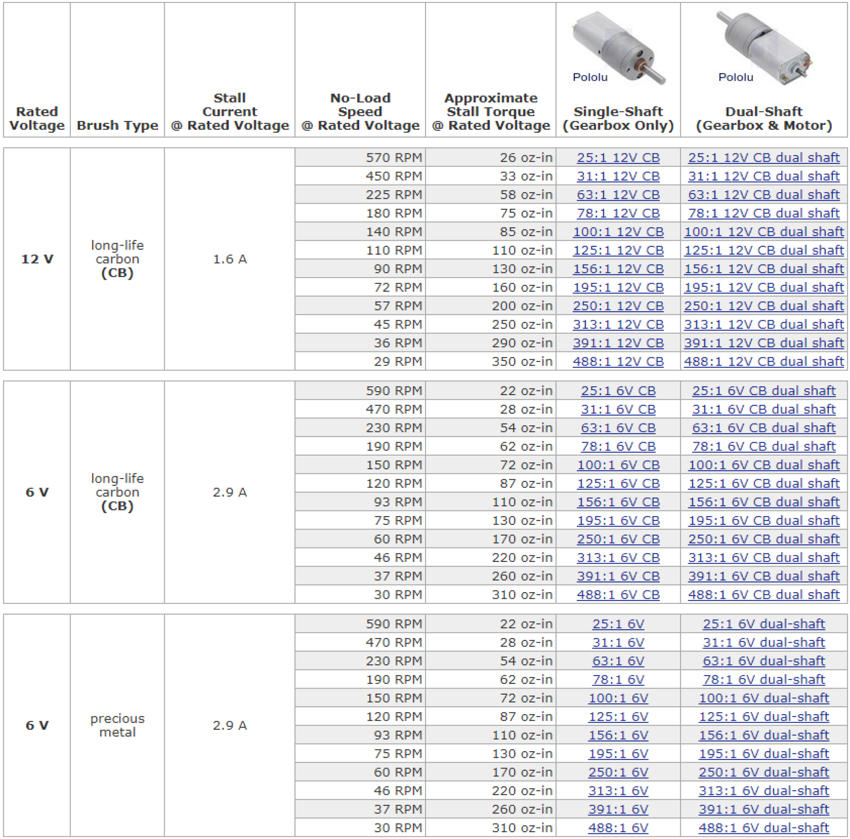Viewport: 850px width, 839px height.
Task: Open the 31:1 12V CB link
Action: pos(618,176)
